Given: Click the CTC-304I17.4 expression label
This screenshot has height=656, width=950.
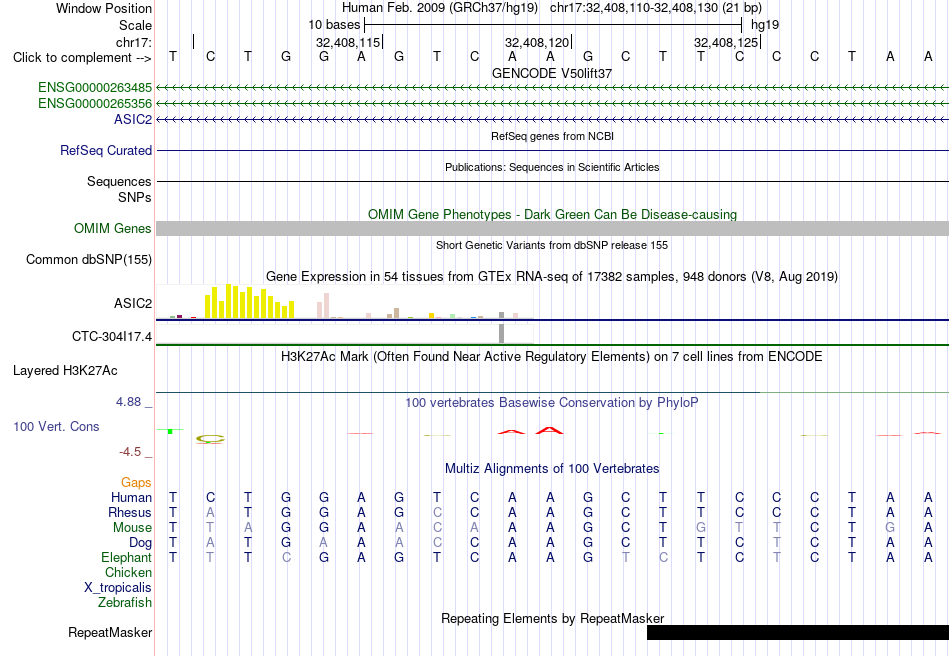Looking at the screenshot, I should click(112, 336).
